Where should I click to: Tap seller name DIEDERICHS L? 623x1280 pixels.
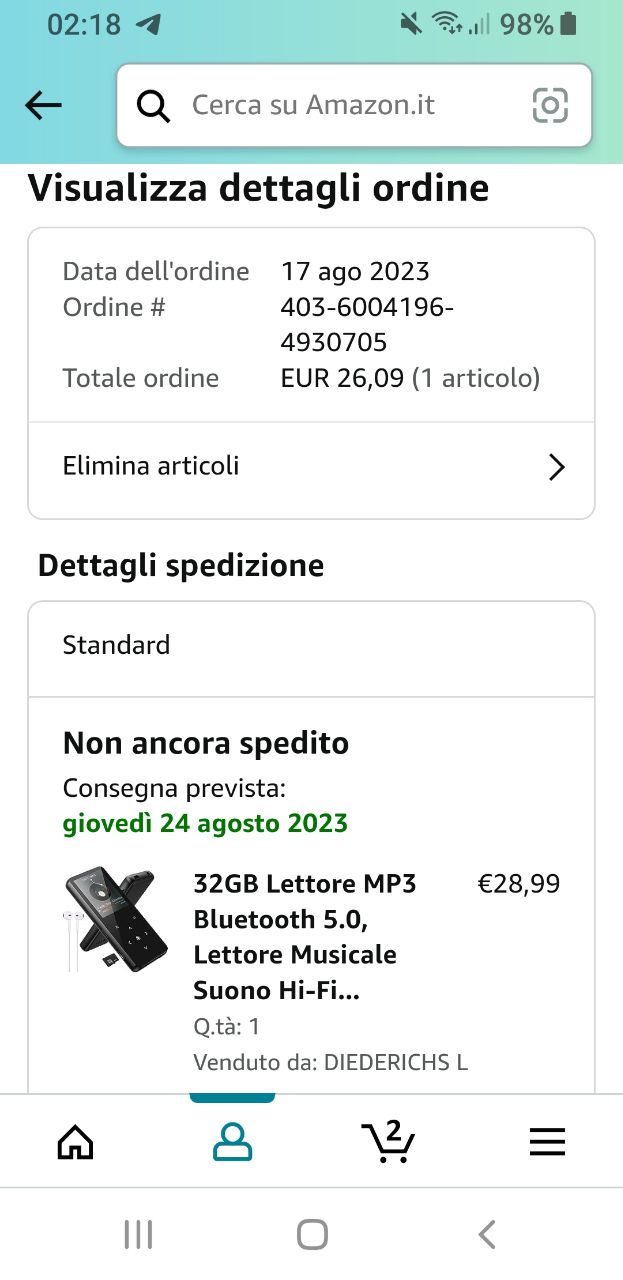pos(396,1062)
